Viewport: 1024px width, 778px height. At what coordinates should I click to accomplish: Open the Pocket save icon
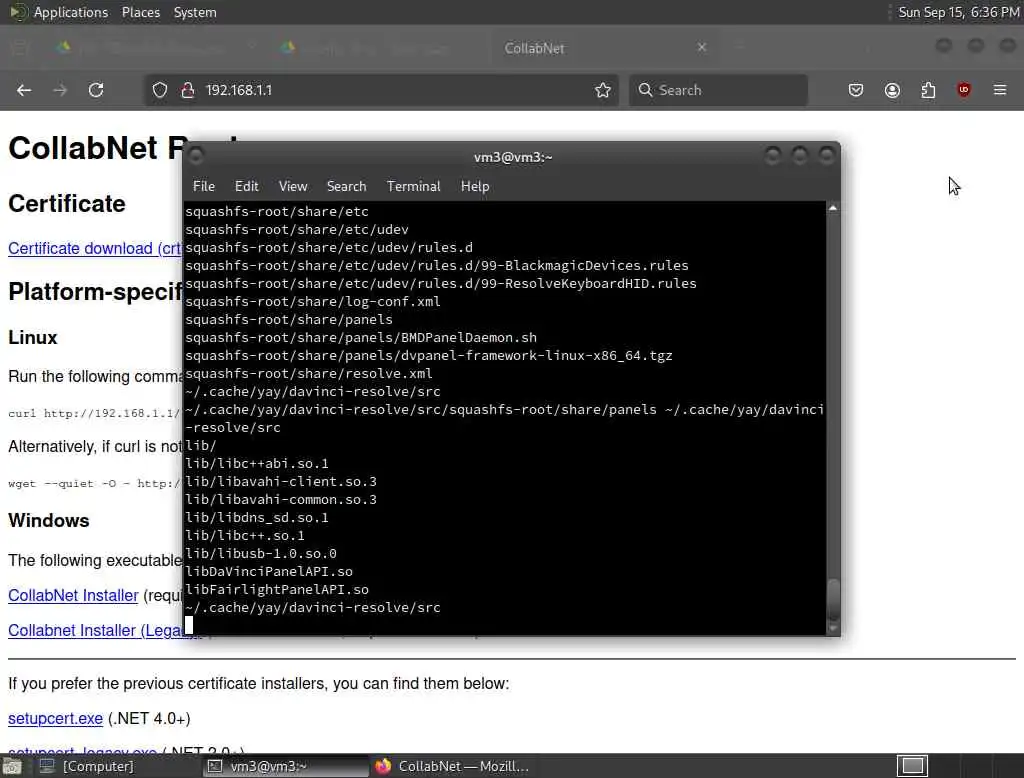[x=856, y=90]
